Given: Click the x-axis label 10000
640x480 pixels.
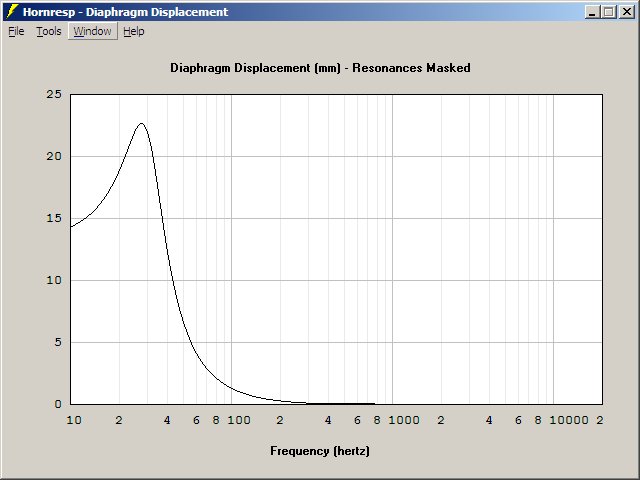Looking at the screenshot, I should pyautogui.click(x=569, y=420).
